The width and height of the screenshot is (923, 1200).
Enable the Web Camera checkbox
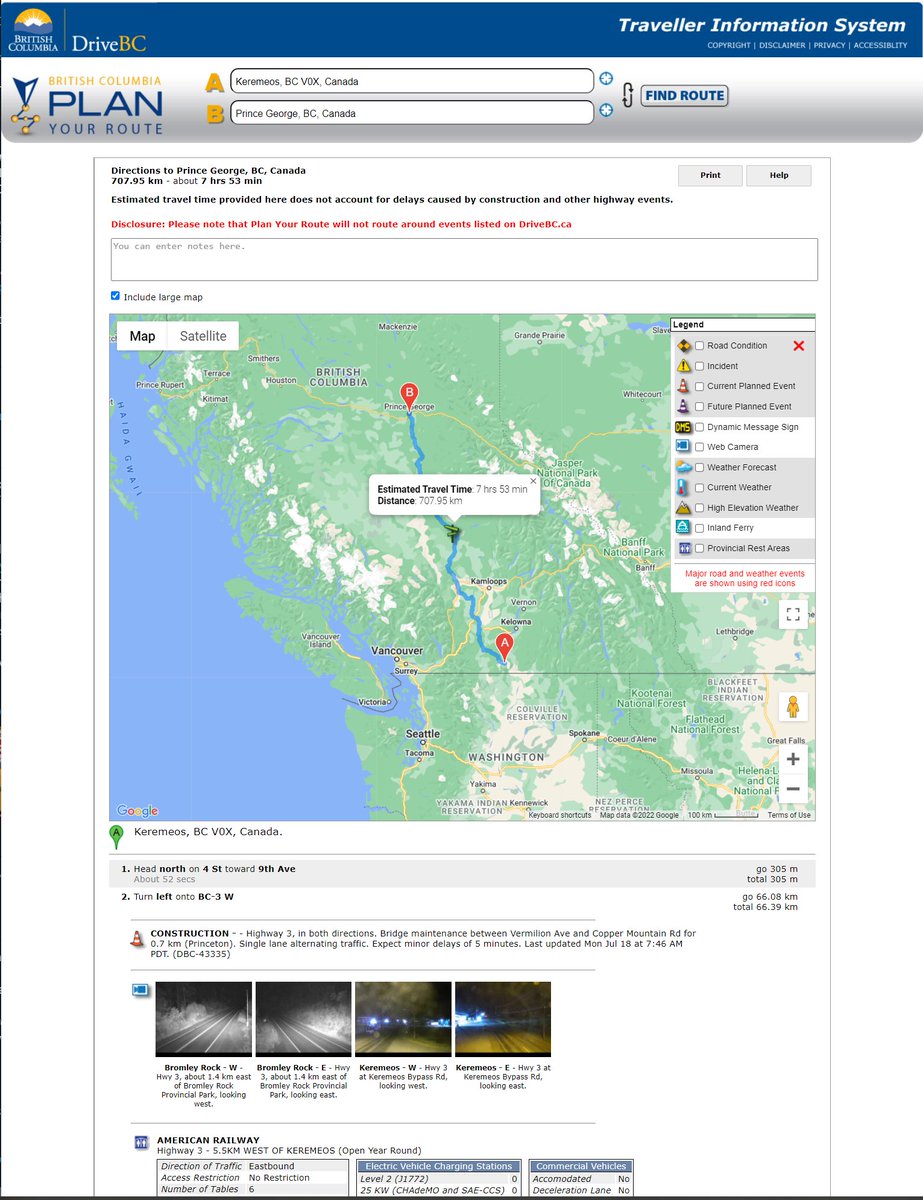point(700,447)
